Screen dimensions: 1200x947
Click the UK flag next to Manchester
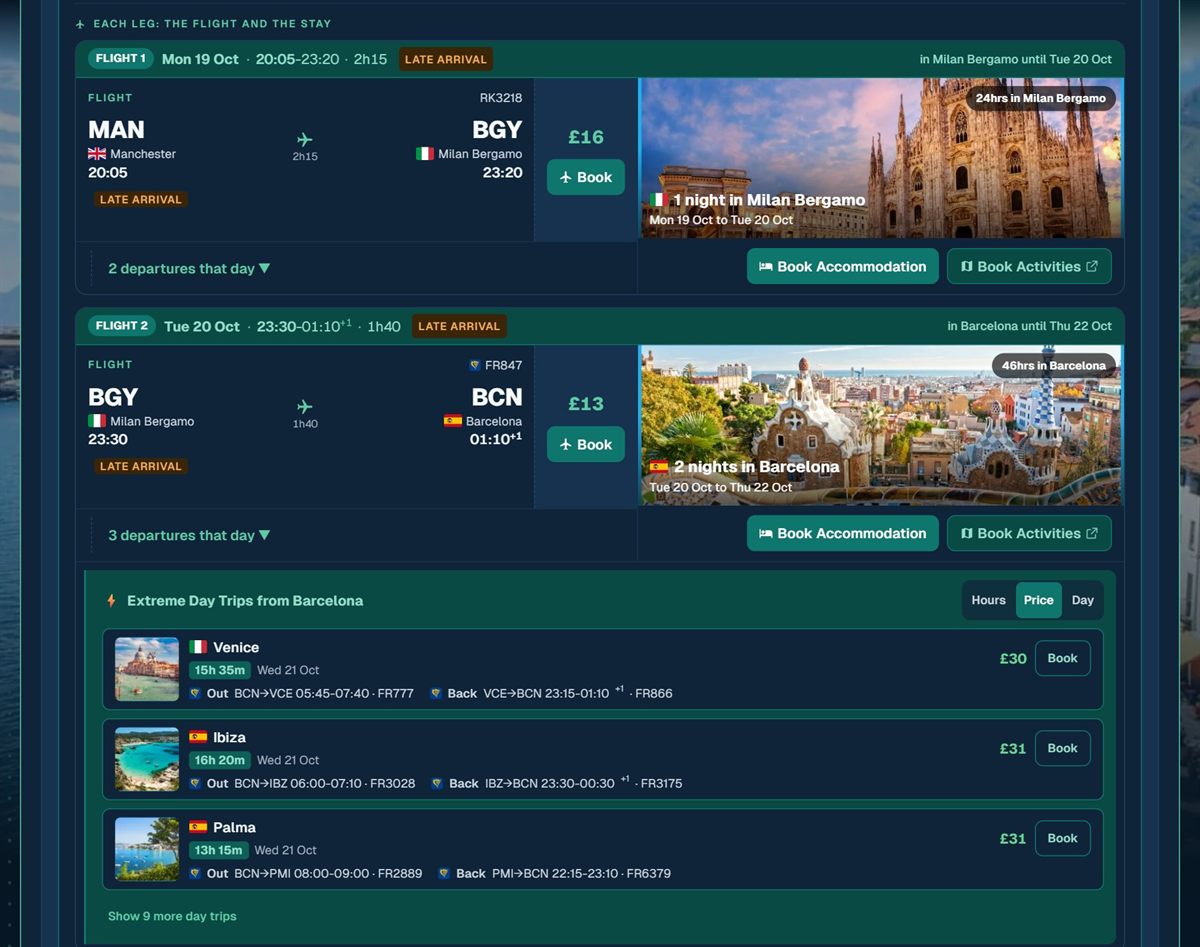pyautogui.click(x=97, y=154)
